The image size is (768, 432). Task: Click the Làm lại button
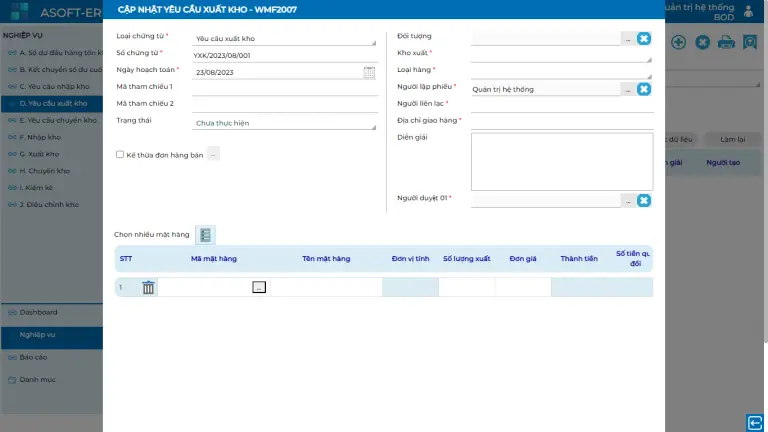click(733, 139)
